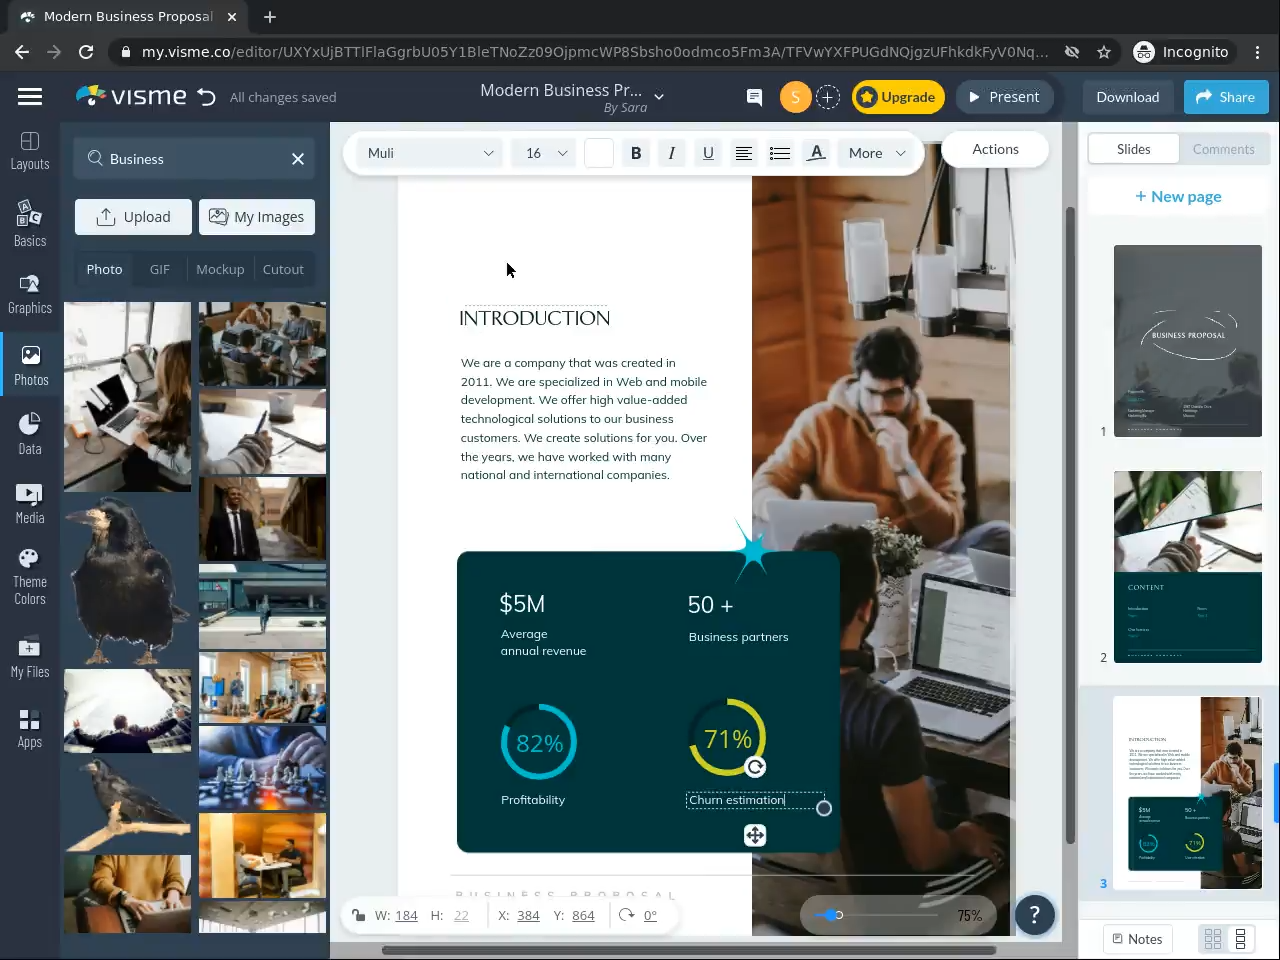Open the browser three-dot menu
This screenshot has width=1280, height=960.
click(x=1259, y=52)
